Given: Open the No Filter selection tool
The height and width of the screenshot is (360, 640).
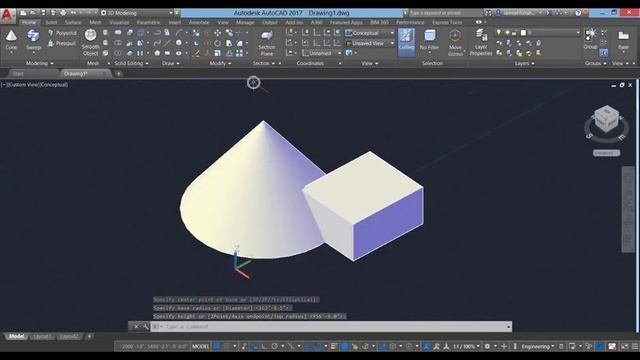Looking at the screenshot, I should (429, 41).
